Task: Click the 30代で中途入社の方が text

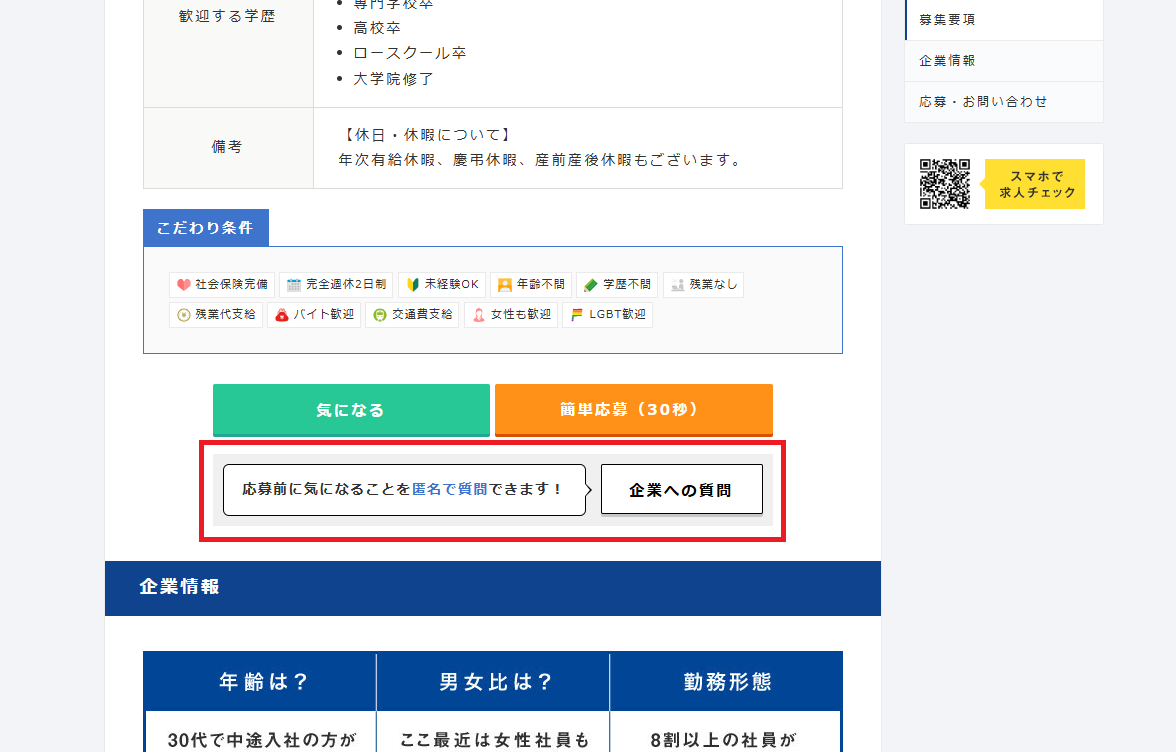Action: click(261, 741)
